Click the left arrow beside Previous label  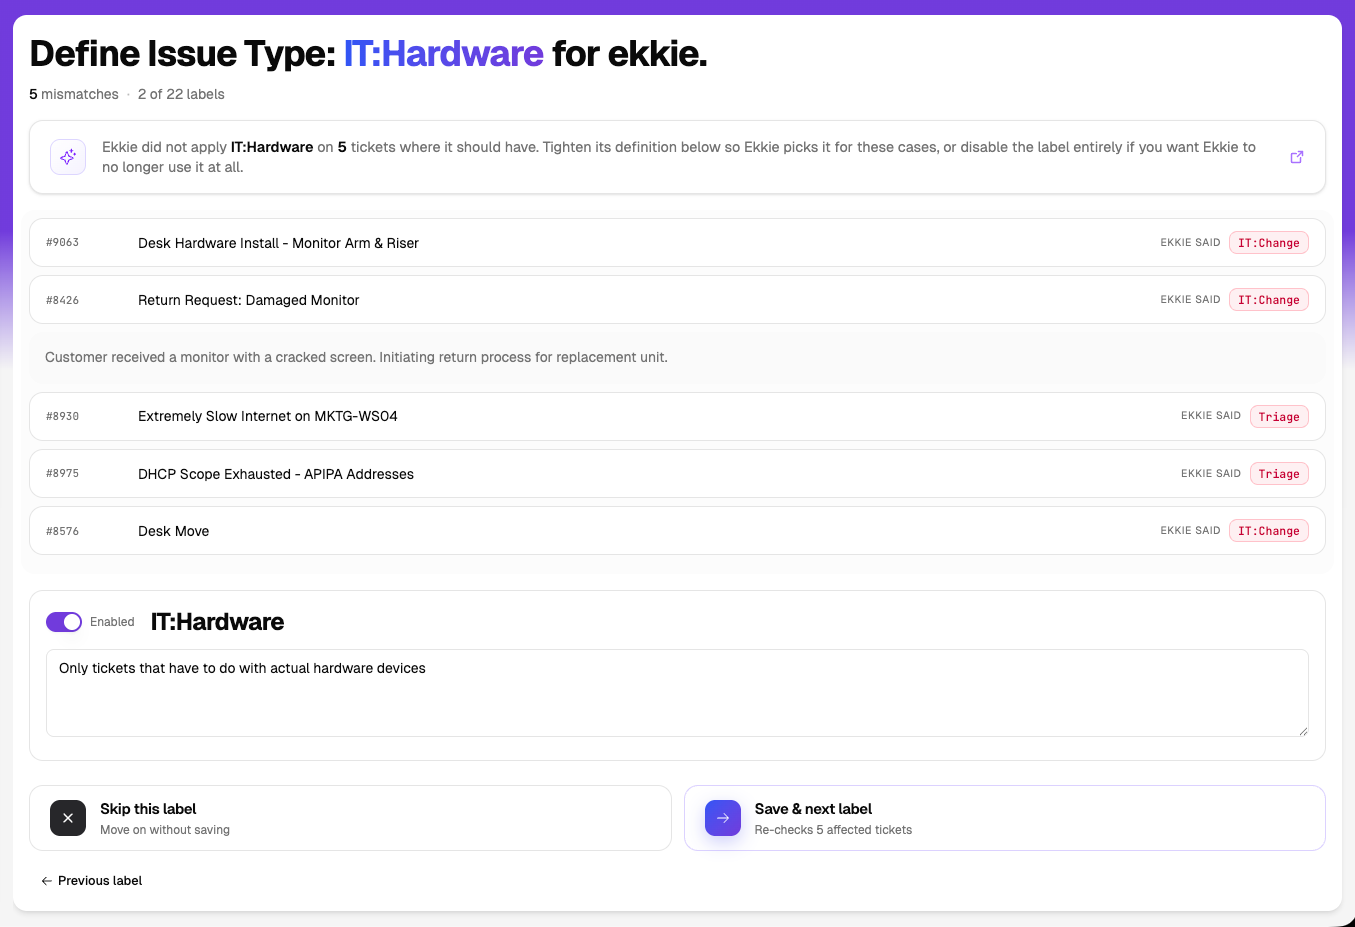point(46,881)
